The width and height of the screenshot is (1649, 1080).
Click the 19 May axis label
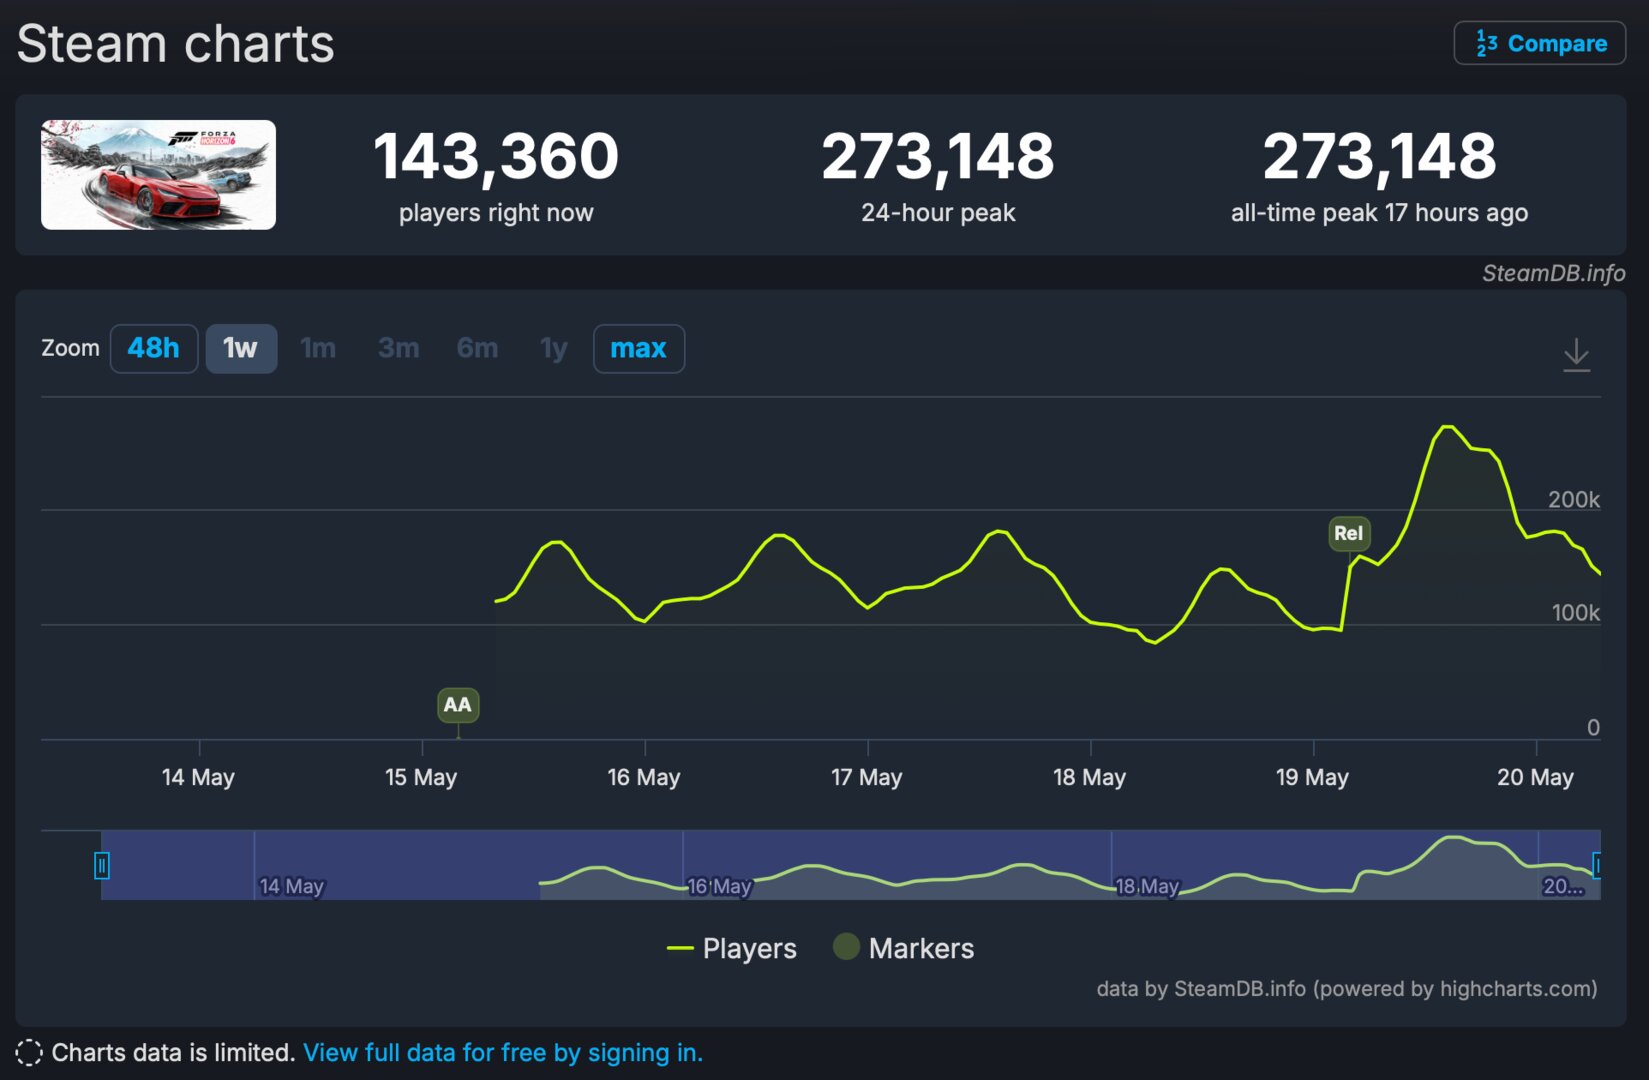click(1313, 777)
